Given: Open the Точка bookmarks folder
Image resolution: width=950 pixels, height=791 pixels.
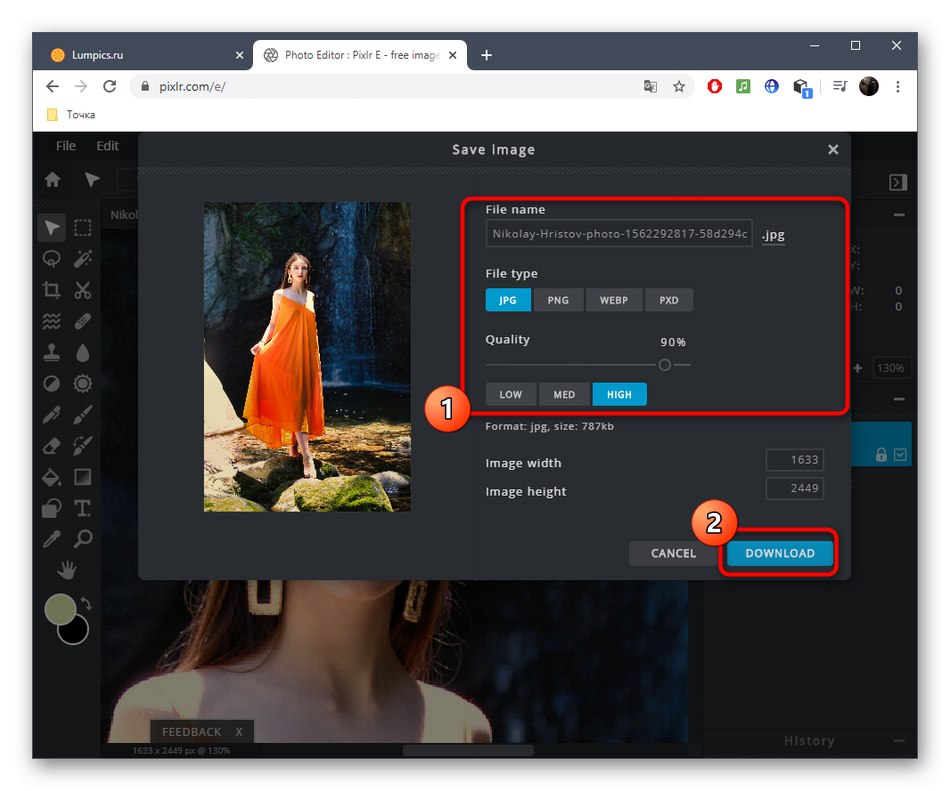Looking at the screenshot, I should pyautogui.click(x=71, y=114).
